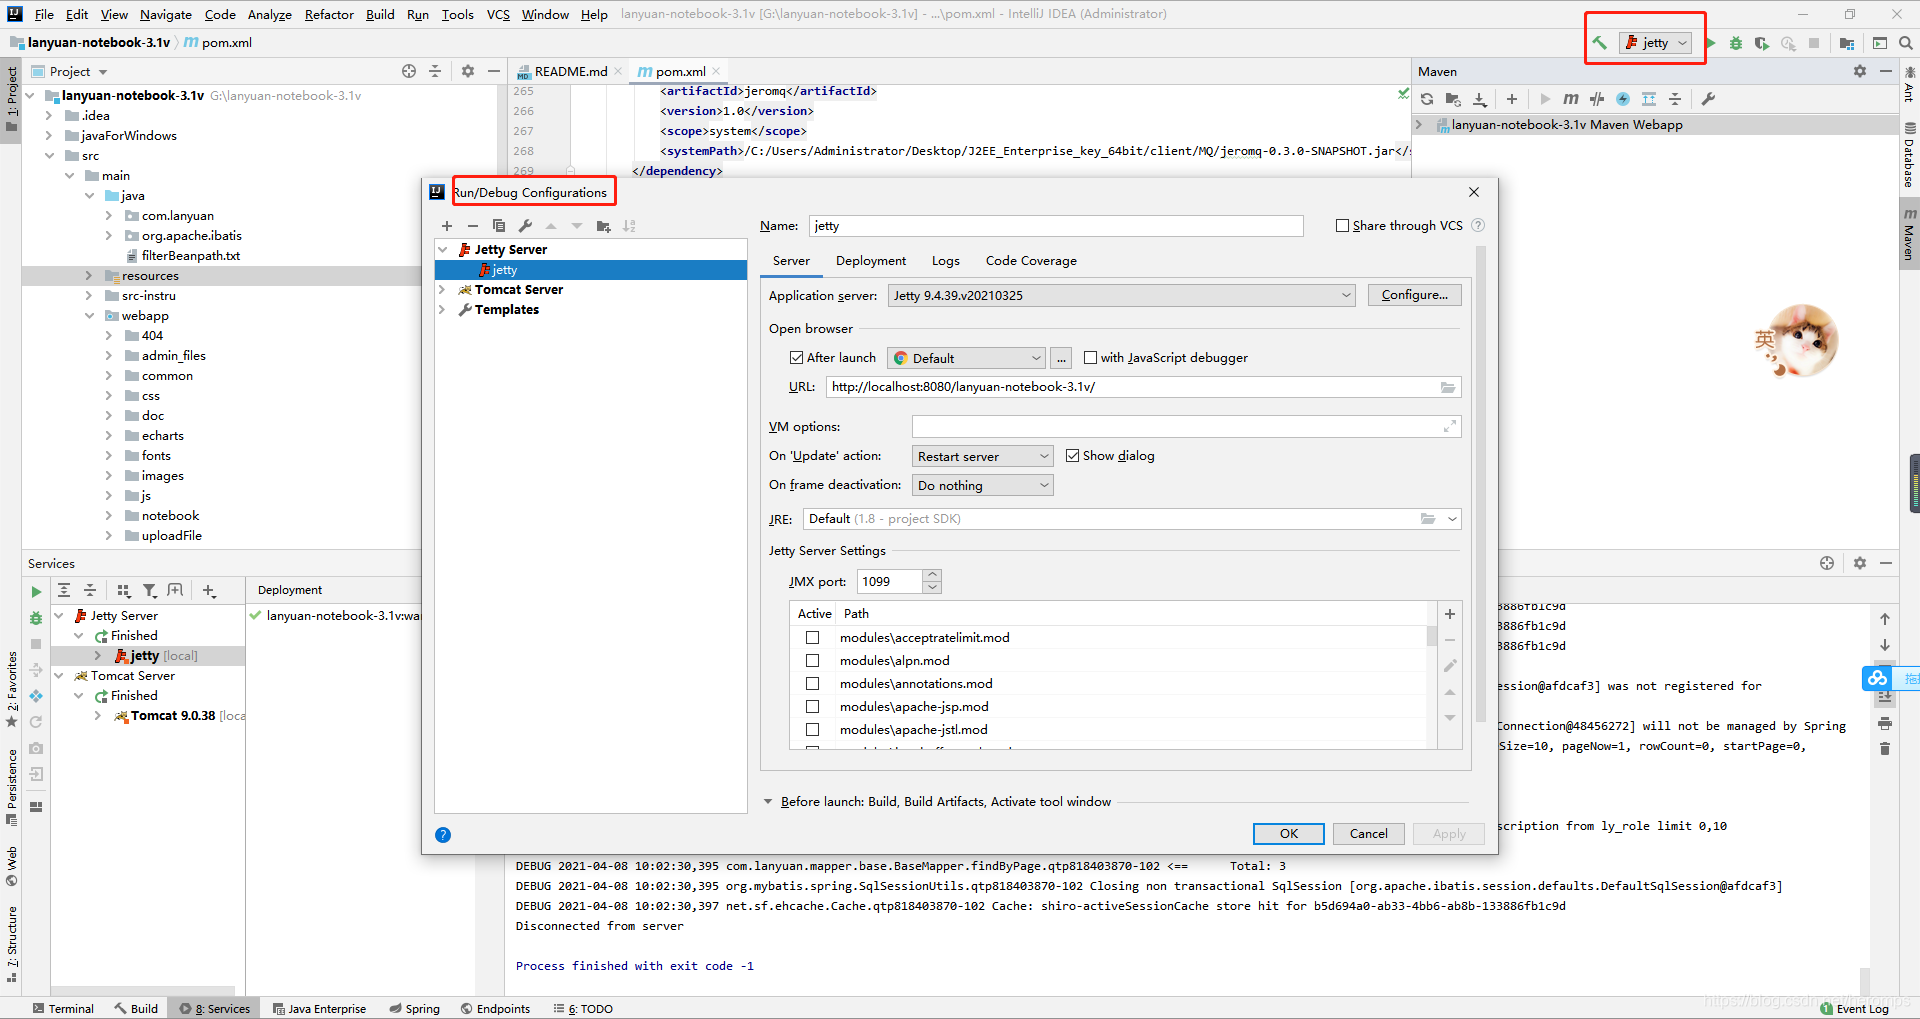Screen dimensions: 1920x1019
Task: Click the URL input field
Action: pos(1143,387)
